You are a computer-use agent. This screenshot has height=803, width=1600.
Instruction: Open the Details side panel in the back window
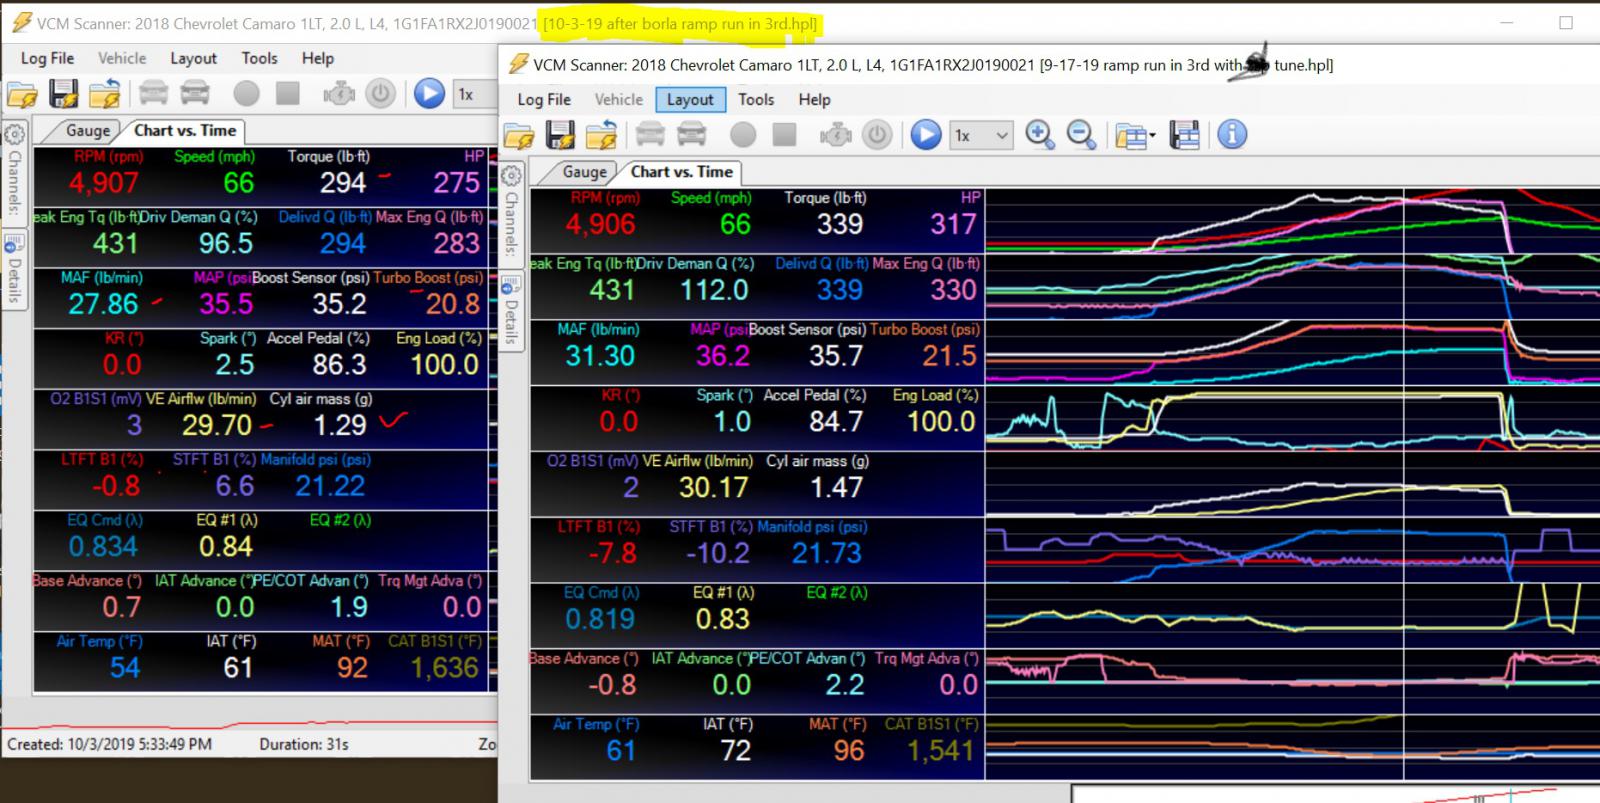[x=14, y=268]
